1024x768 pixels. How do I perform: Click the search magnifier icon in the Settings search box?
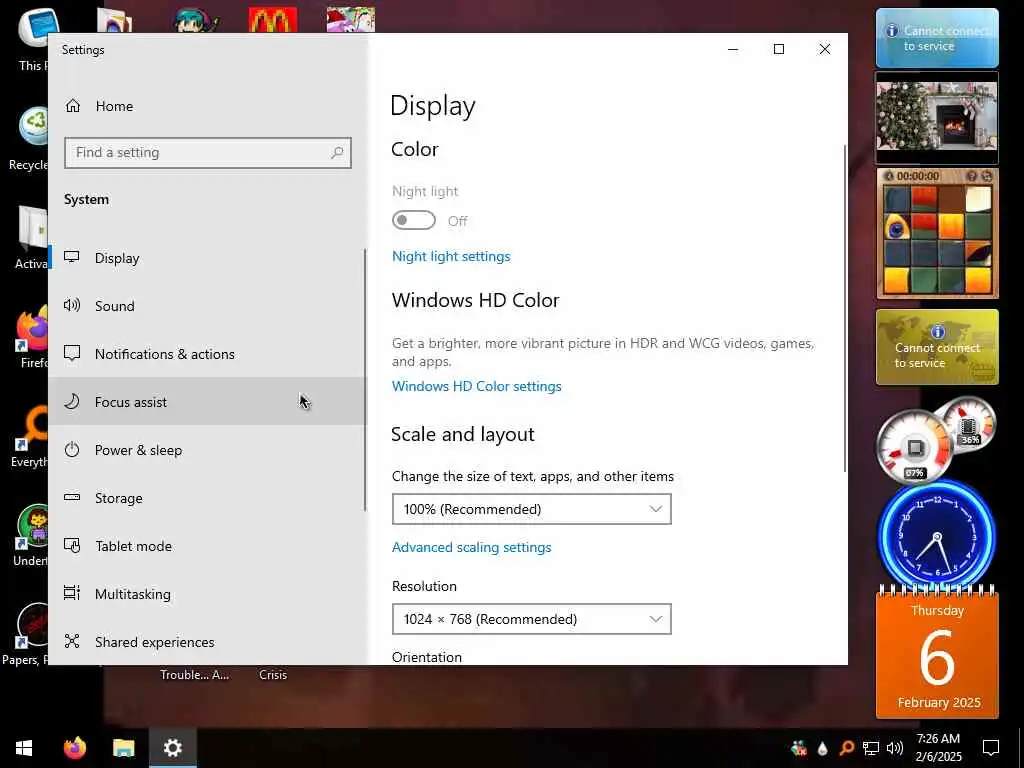click(x=337, y=153)
